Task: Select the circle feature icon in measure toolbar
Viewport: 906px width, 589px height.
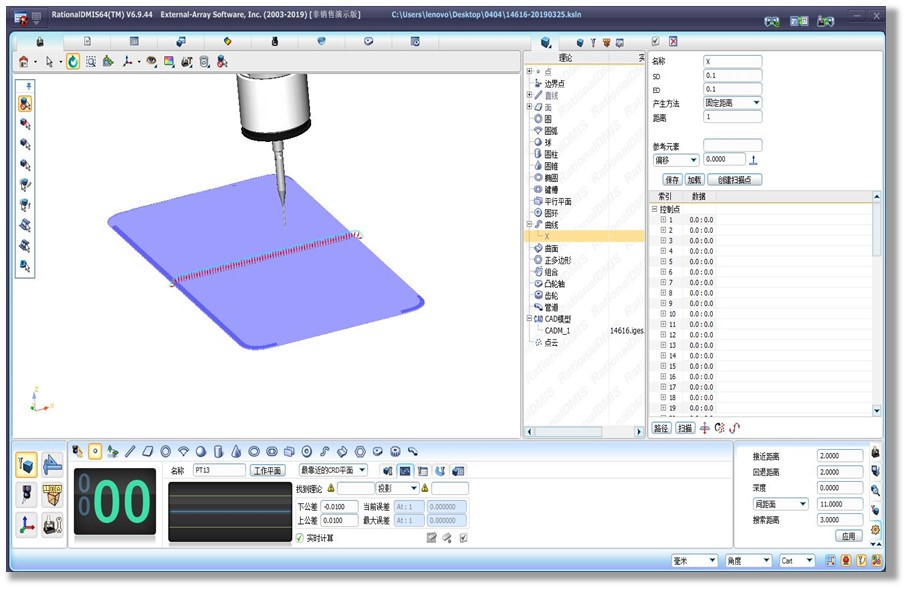Action: (164, 451)
